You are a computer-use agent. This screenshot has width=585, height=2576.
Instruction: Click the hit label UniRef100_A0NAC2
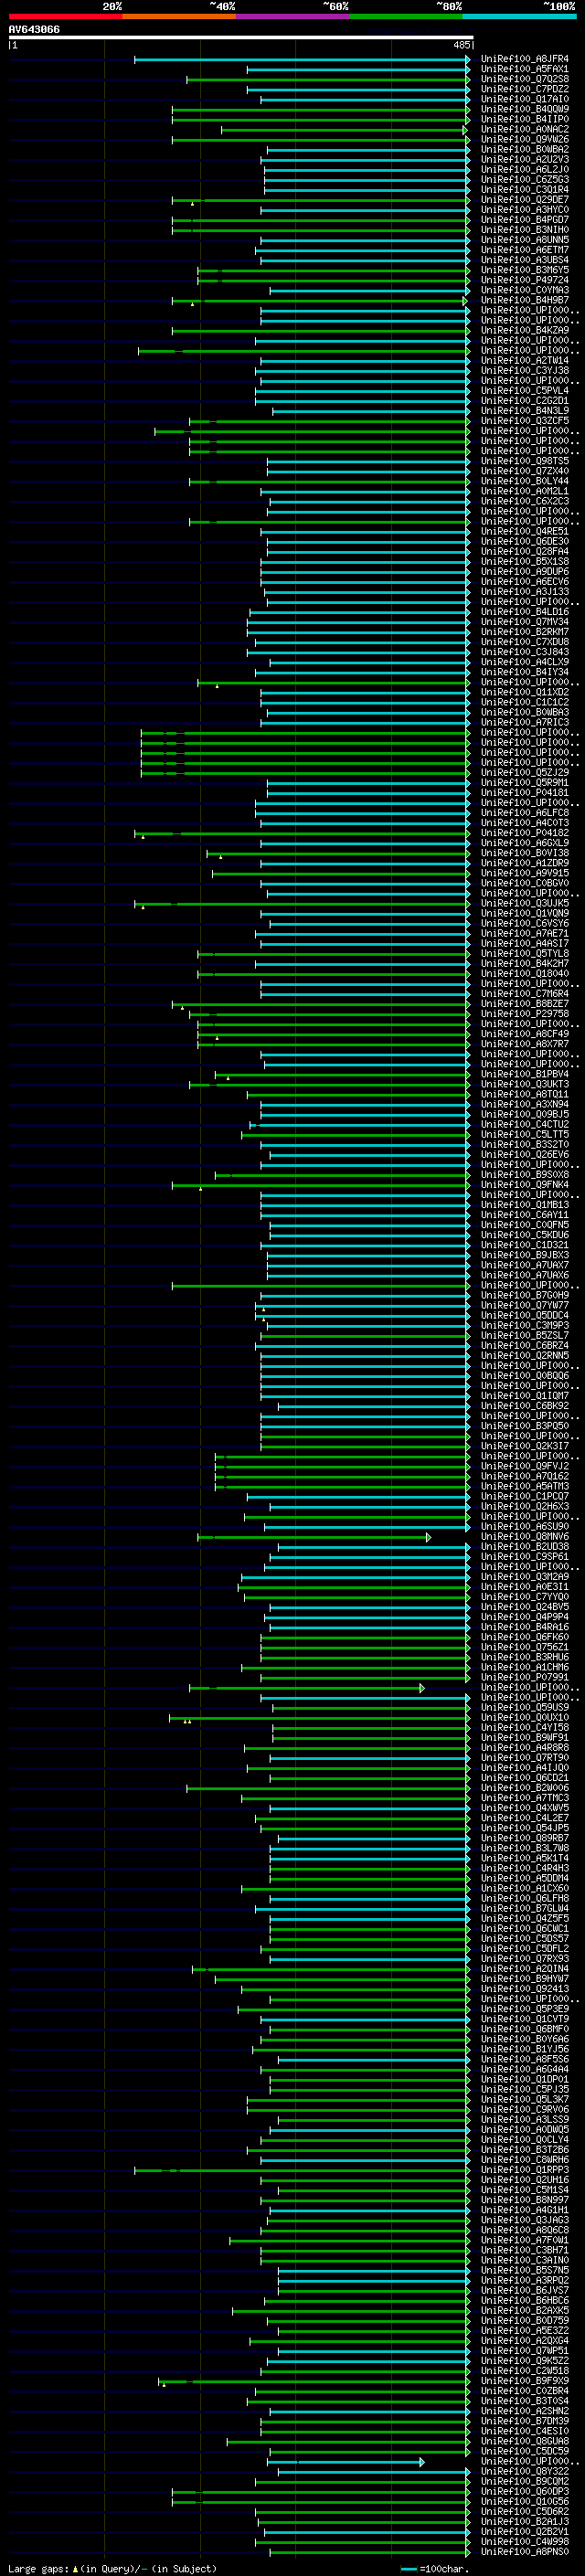525,129
